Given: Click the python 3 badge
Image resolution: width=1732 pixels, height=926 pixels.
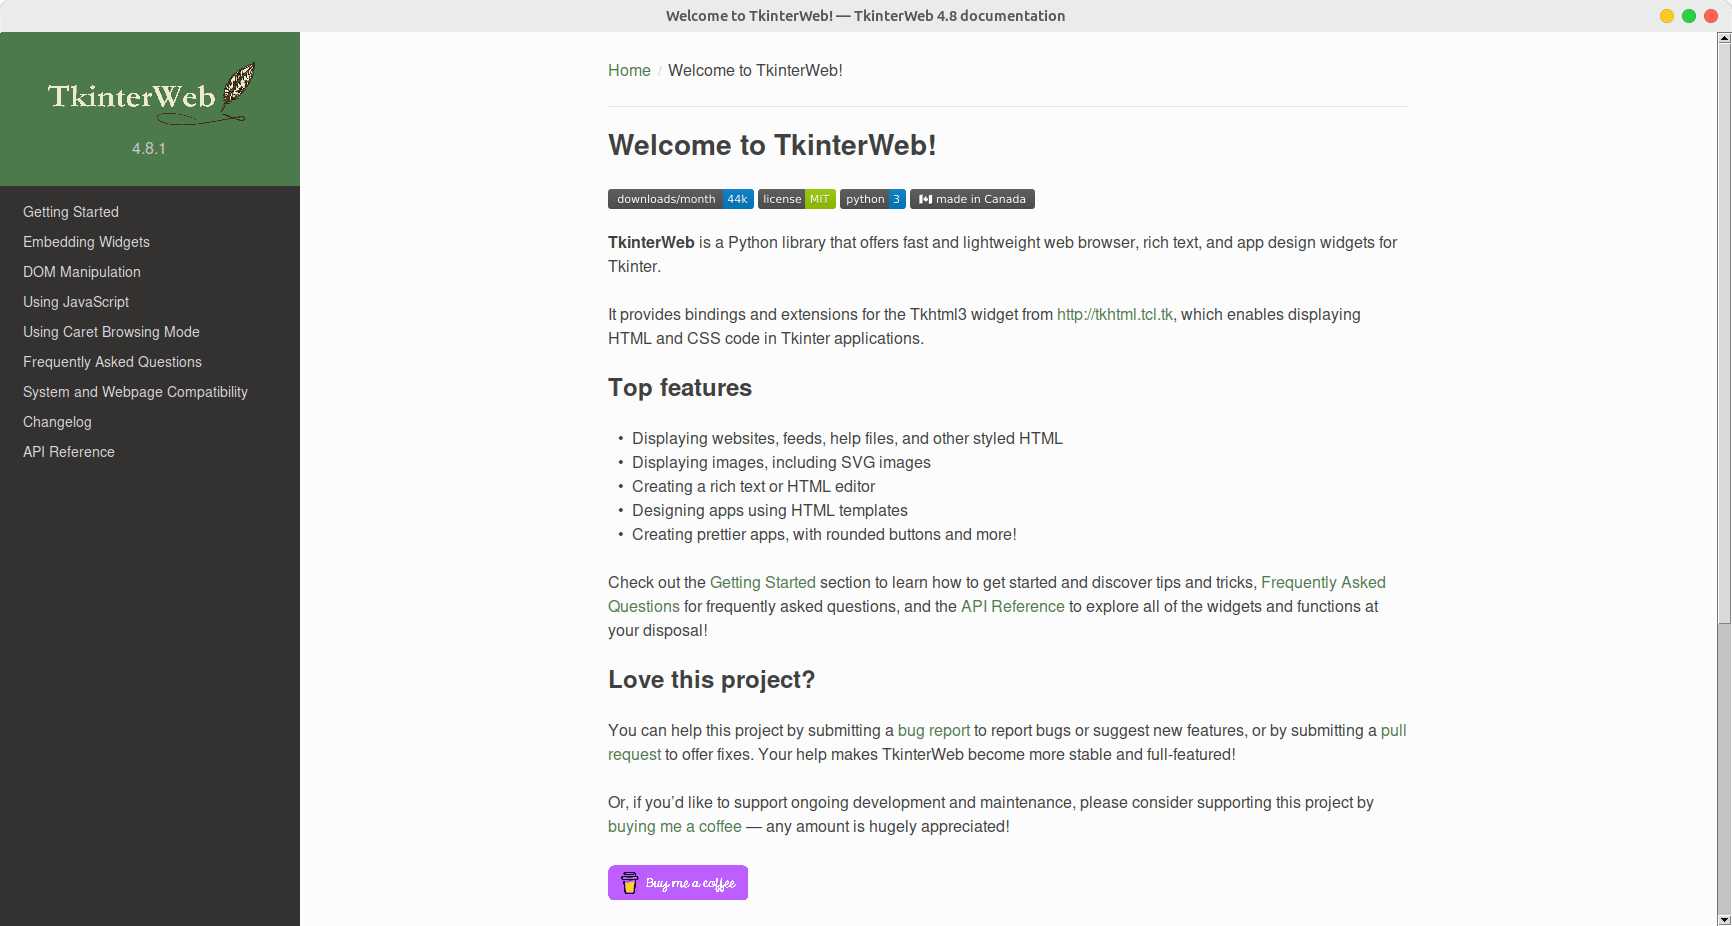Looking at the screenshot, I should coord(873,199).
